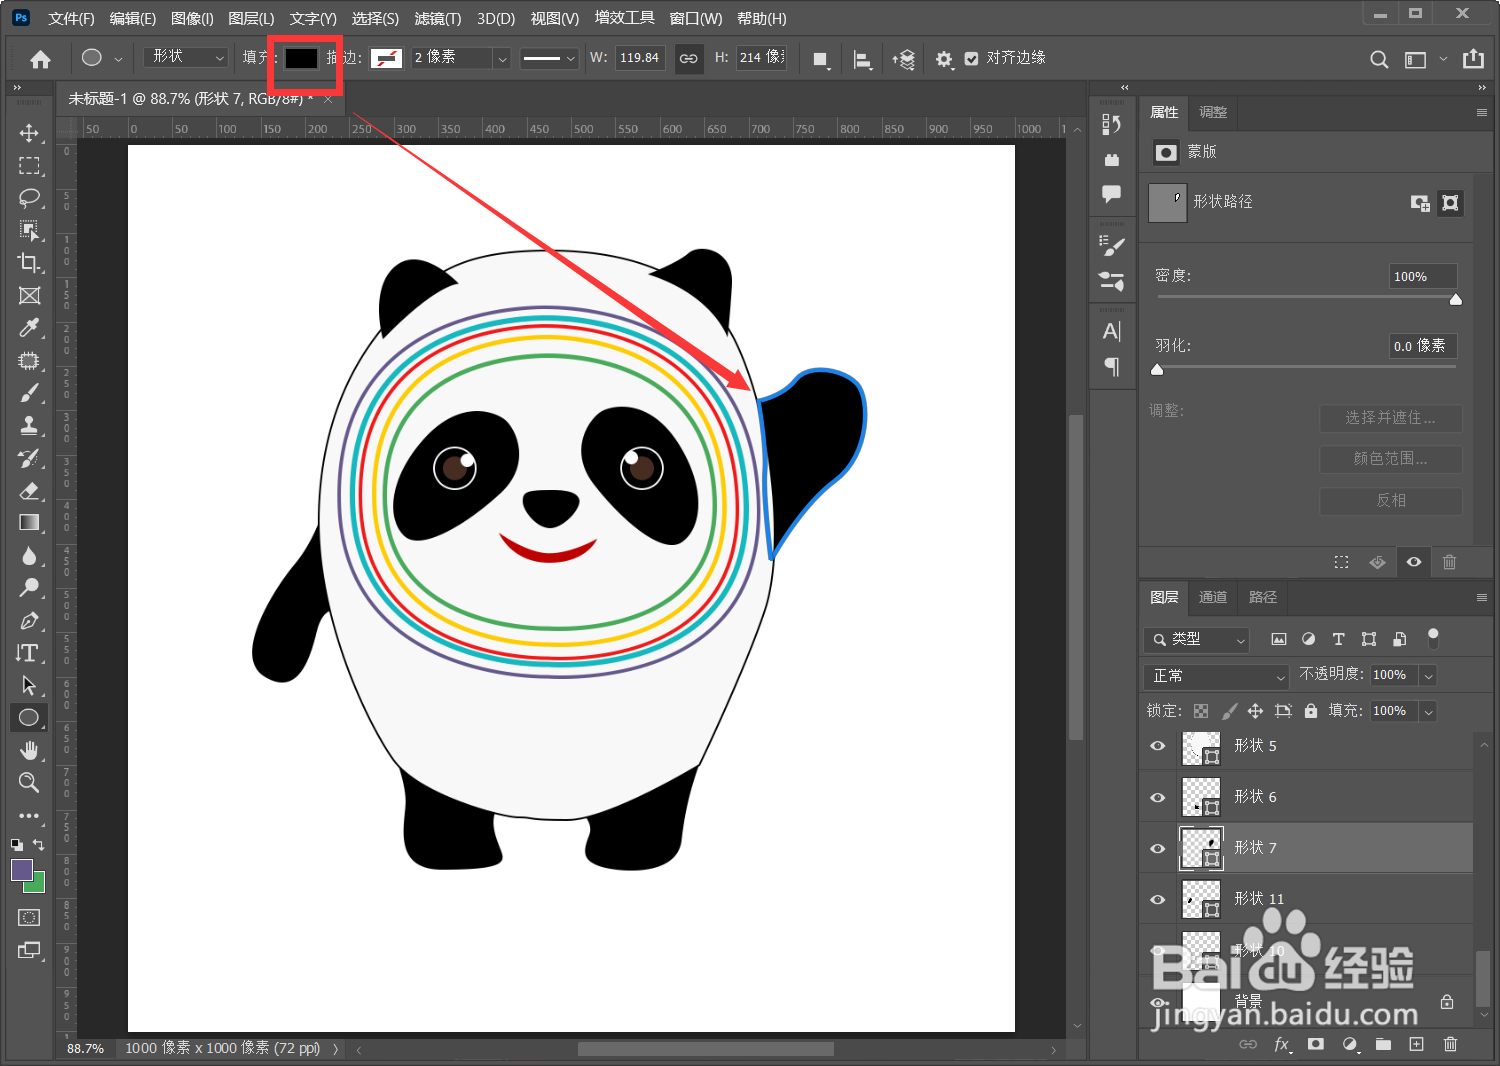Open the blend mode 正常 dropdown
Viewport: 1500px width, 1066px height.
pos(1216,676)
